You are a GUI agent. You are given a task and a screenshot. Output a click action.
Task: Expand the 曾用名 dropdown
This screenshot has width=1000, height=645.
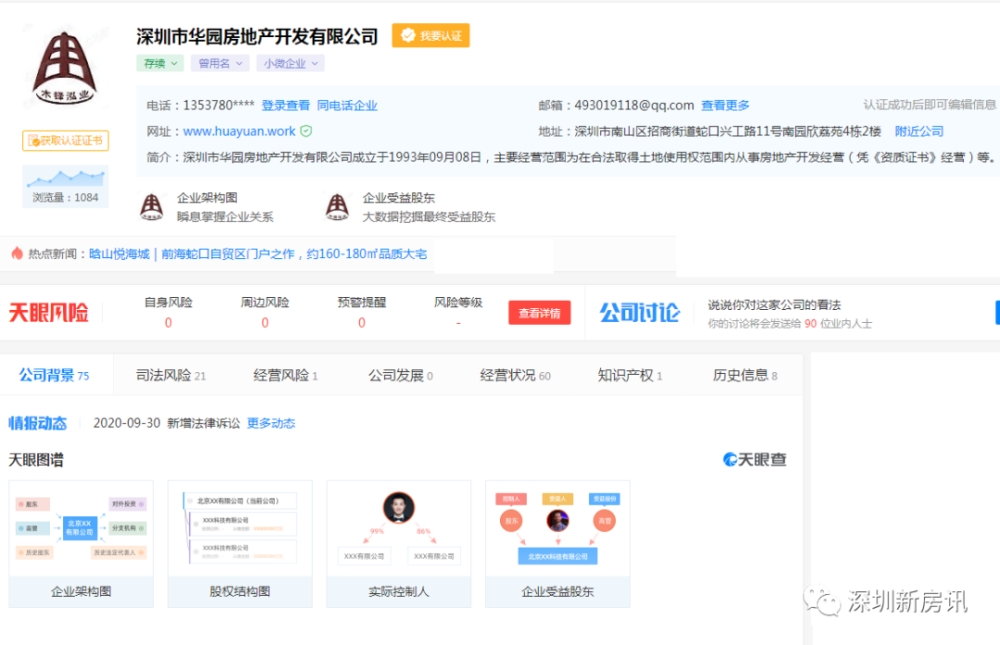[220, 63]
